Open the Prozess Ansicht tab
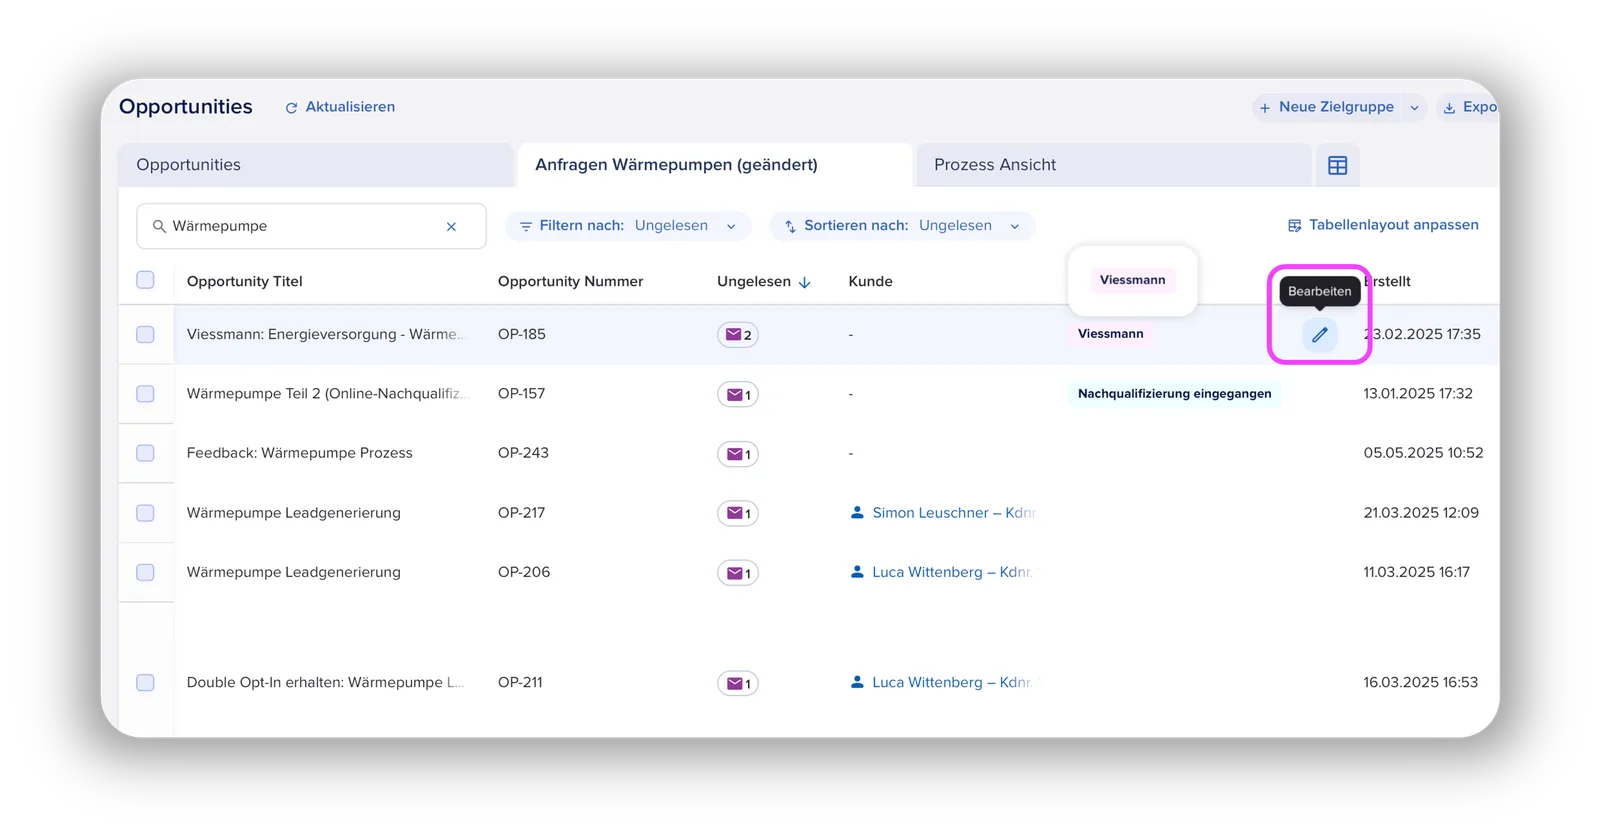Screen dimensions: 1600x836 point(1113,165)
